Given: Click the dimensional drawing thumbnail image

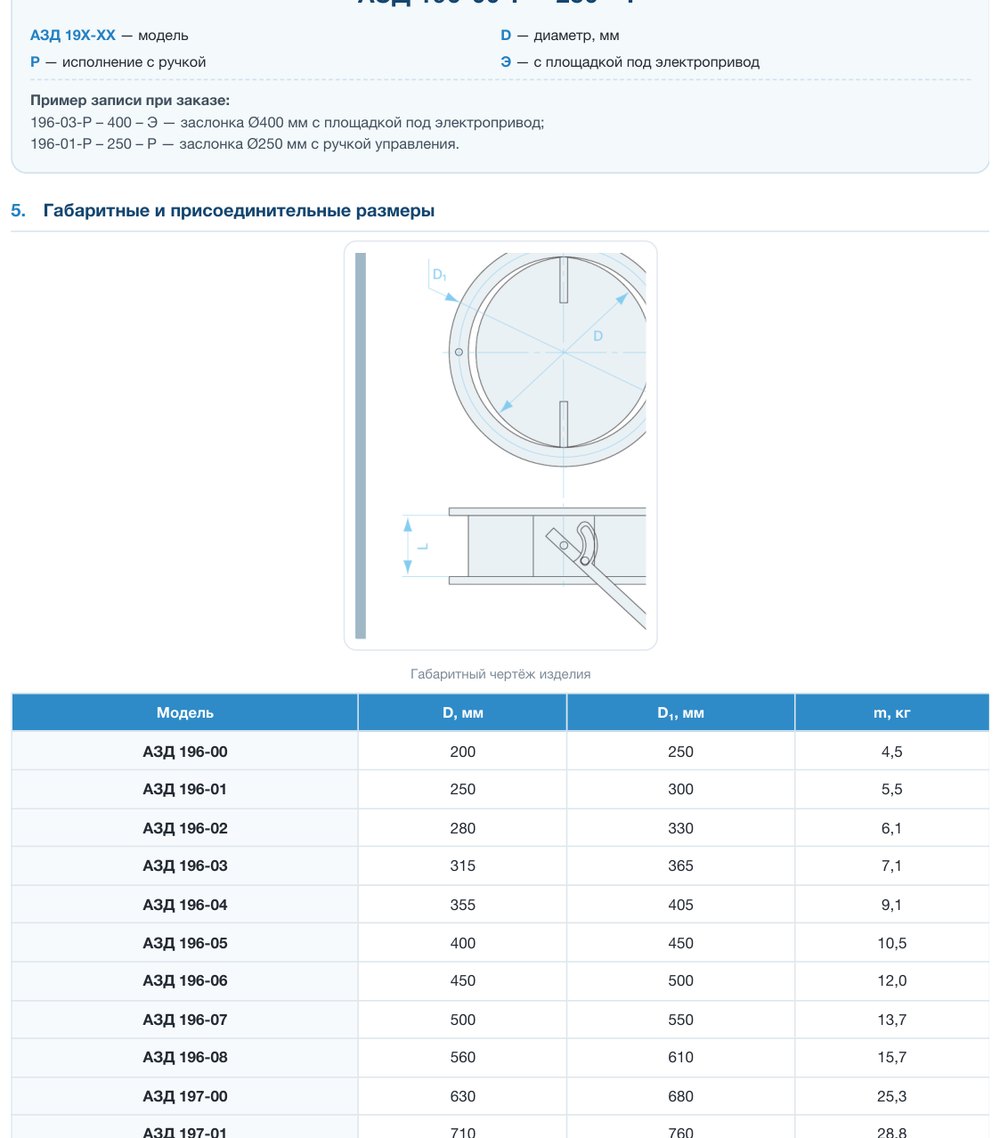Looking at the screenshot, I should click(500, 446).
